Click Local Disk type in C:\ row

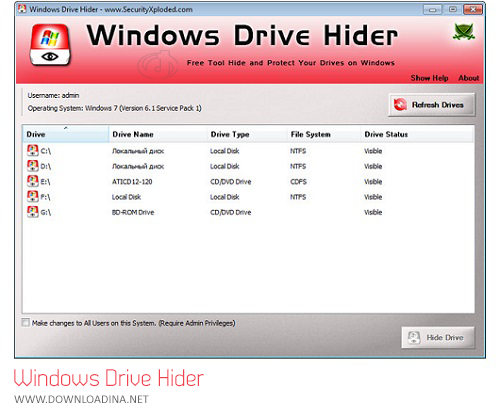[x=225, y=151]
